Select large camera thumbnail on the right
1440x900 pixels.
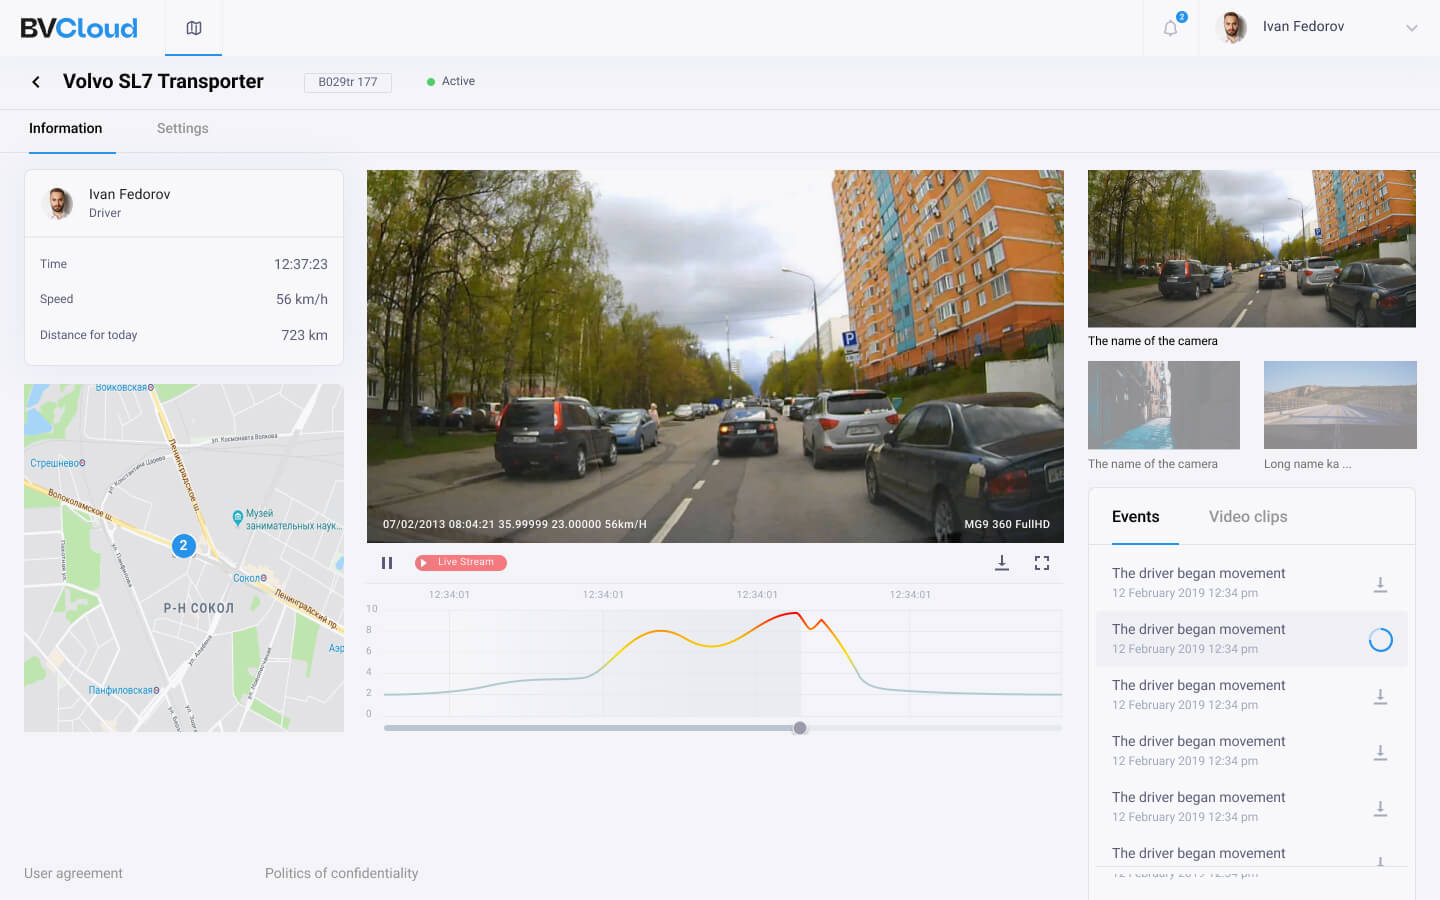click(x=1252, y=248)
